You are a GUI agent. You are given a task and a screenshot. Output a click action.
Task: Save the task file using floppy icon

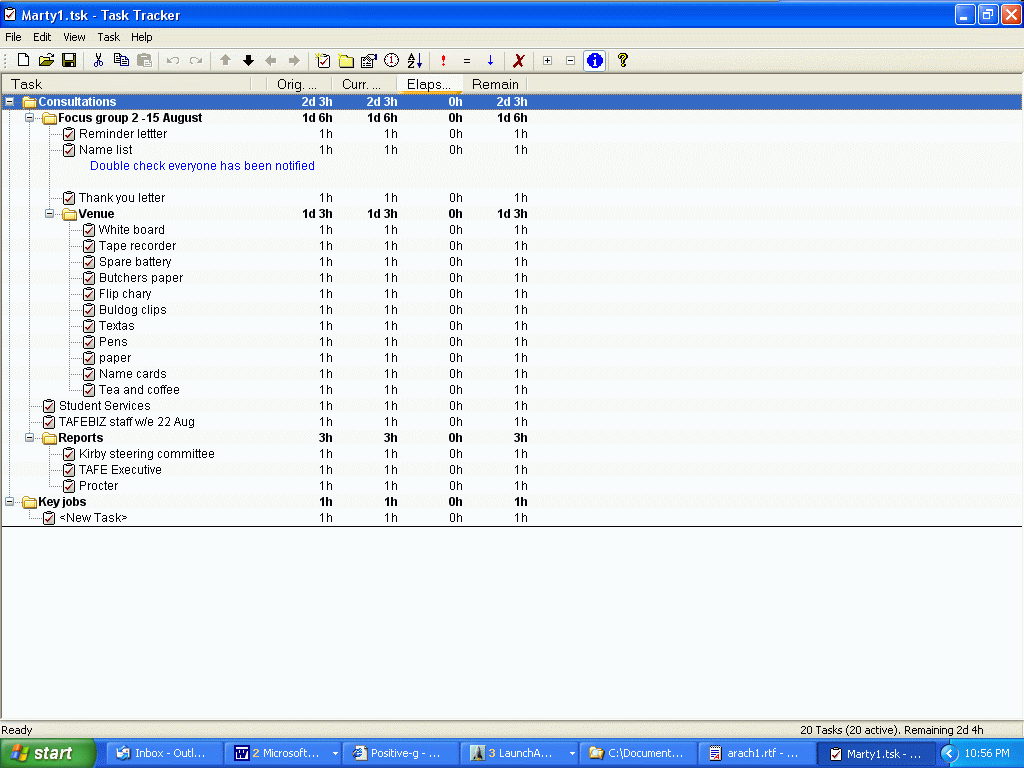click(69, 61)
